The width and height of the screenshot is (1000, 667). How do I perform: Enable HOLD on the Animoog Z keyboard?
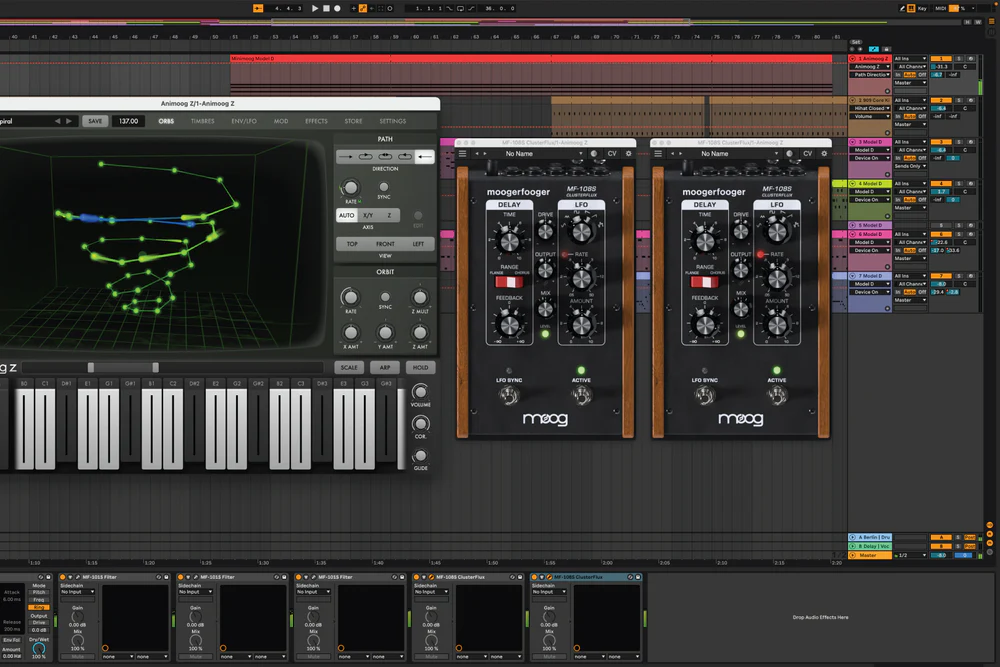[420, 367]
